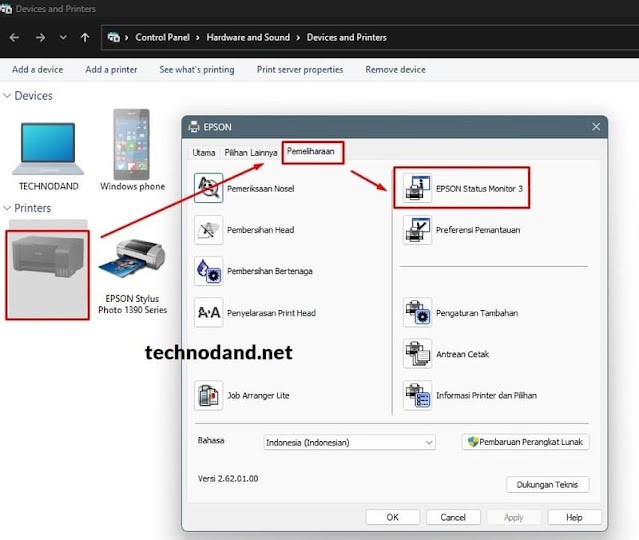Click the Apply button
The image size is (639, 540).
513,517
